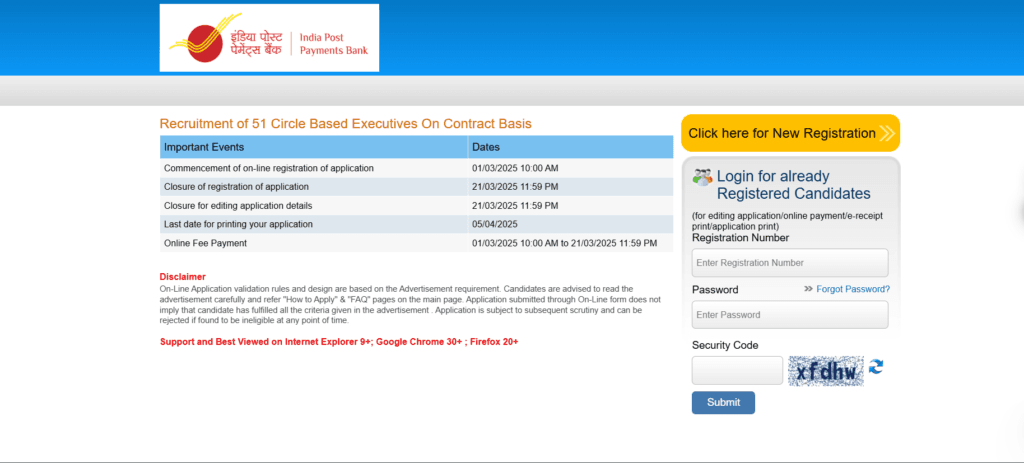Screen dimensions: 1024x463
Task: Click '01/03/2025 10:00 AM to 21/03/2025 11:59 PM'
Action: click(x=564, y=243)
